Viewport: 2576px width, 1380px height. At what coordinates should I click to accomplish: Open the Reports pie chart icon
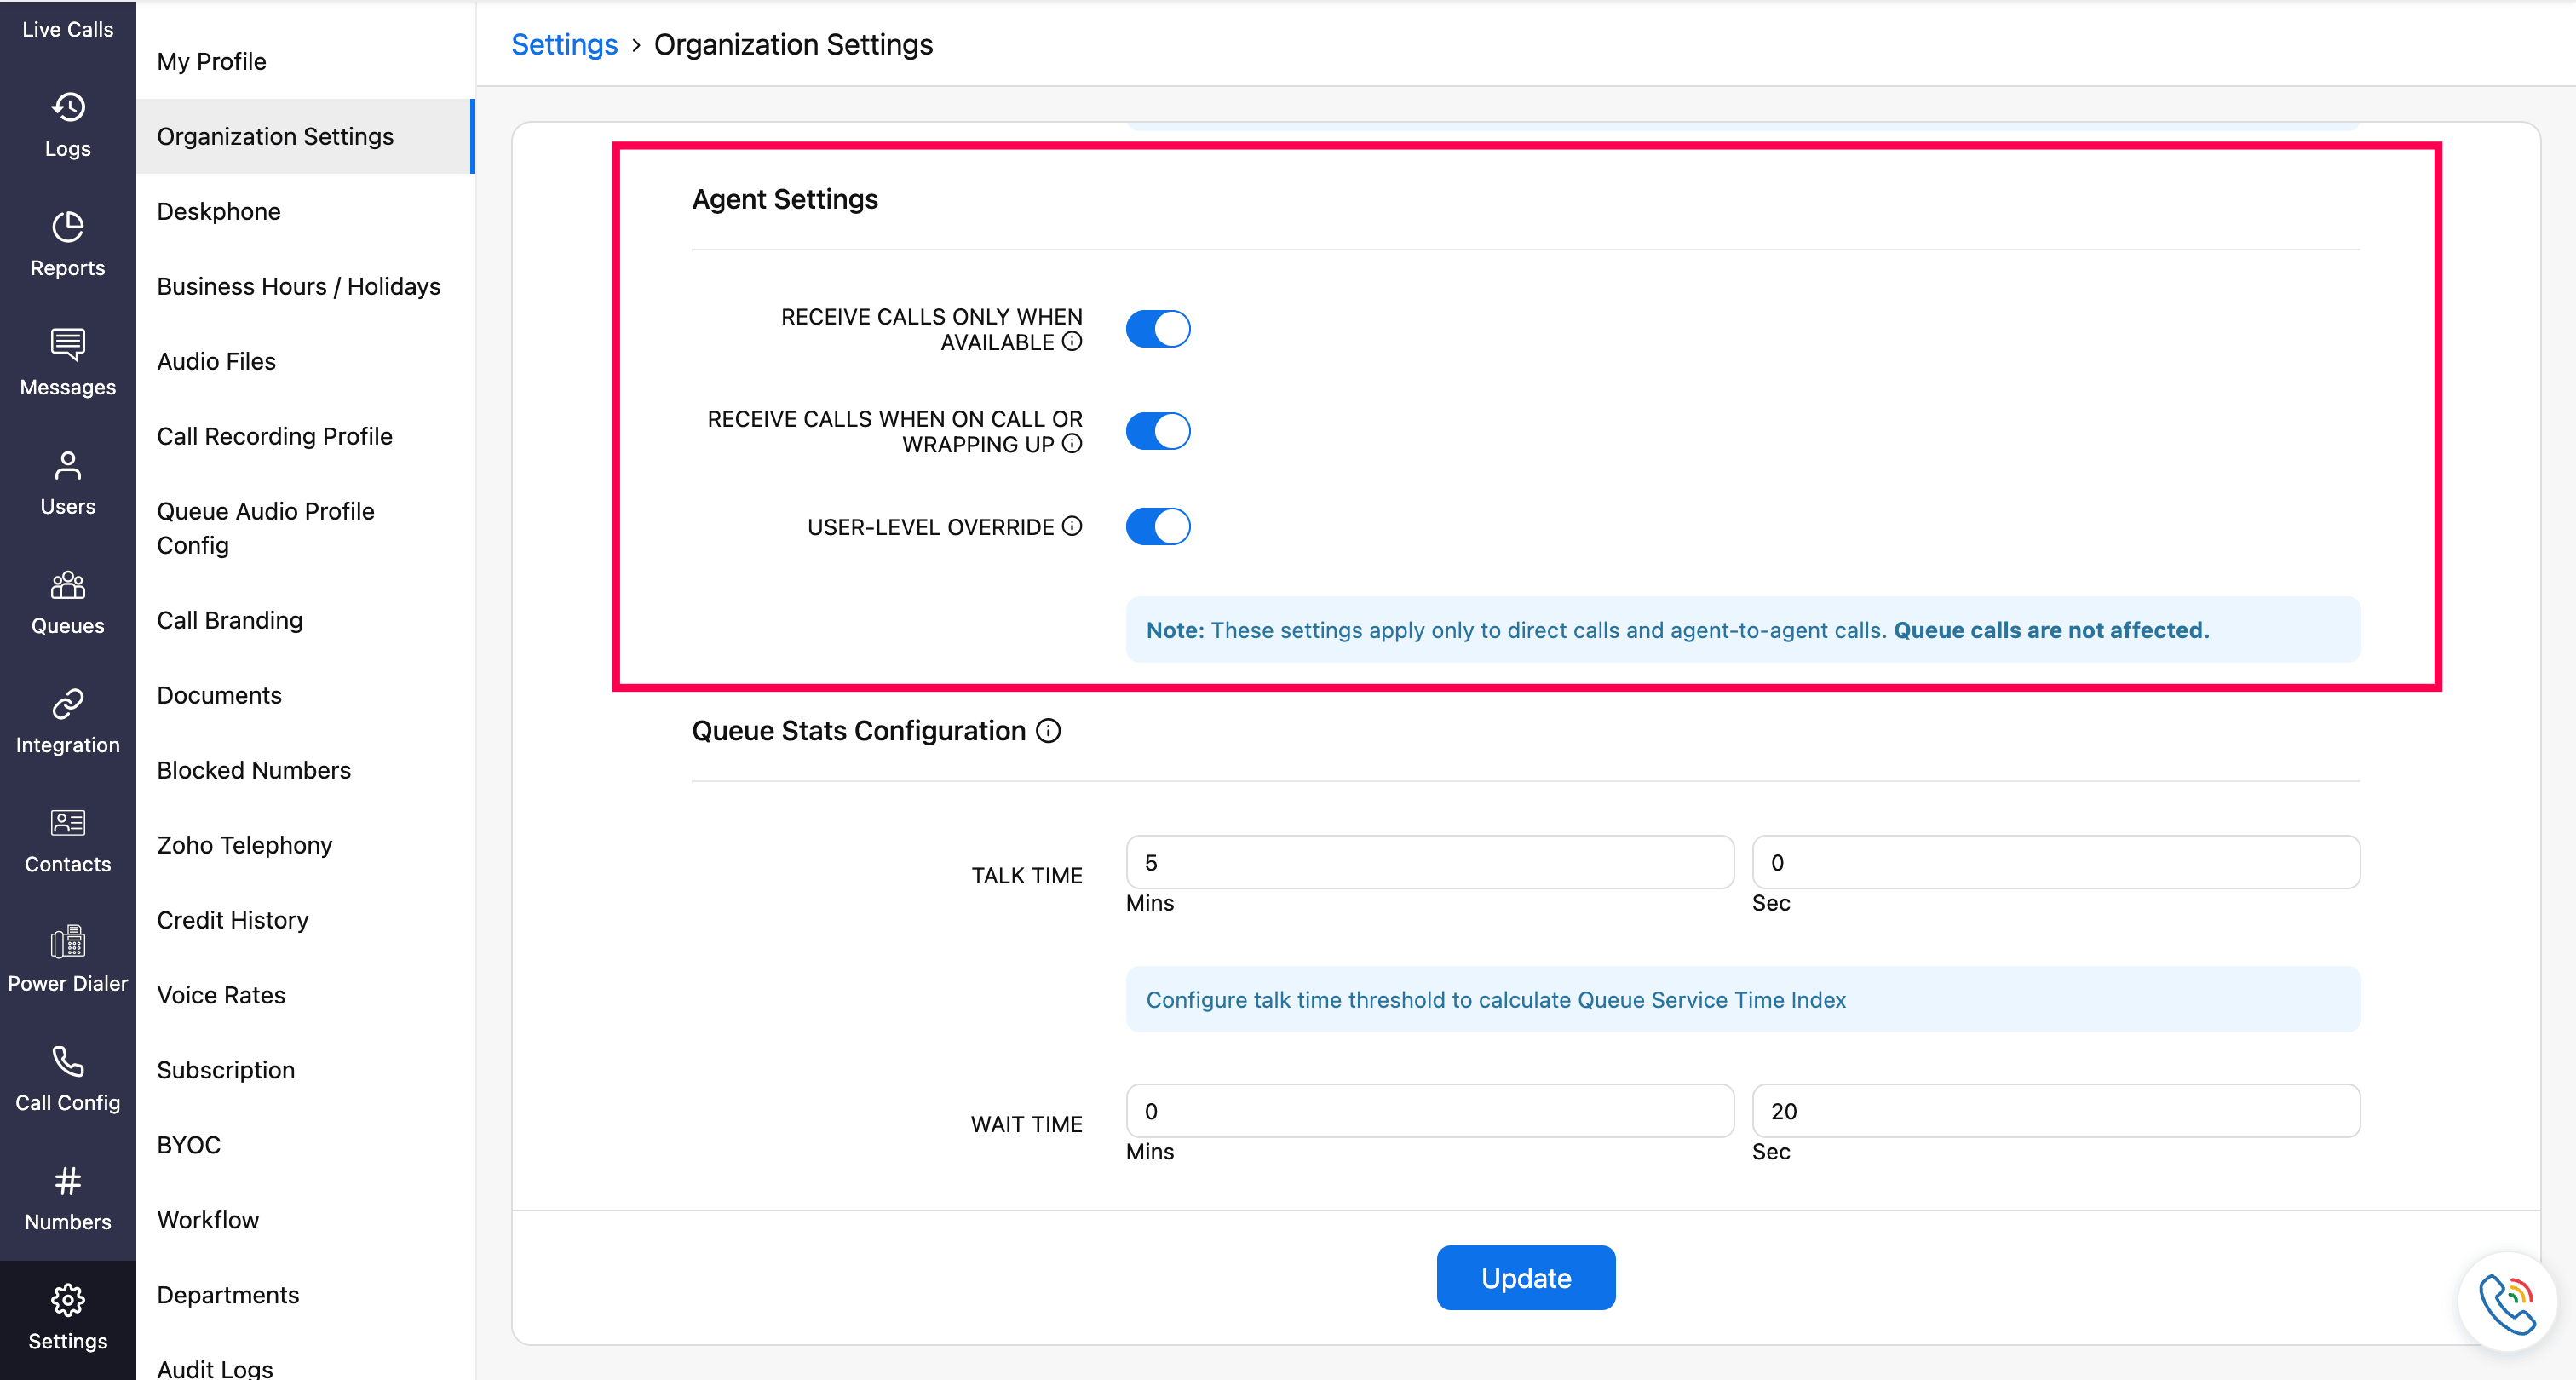pos(68,227)
